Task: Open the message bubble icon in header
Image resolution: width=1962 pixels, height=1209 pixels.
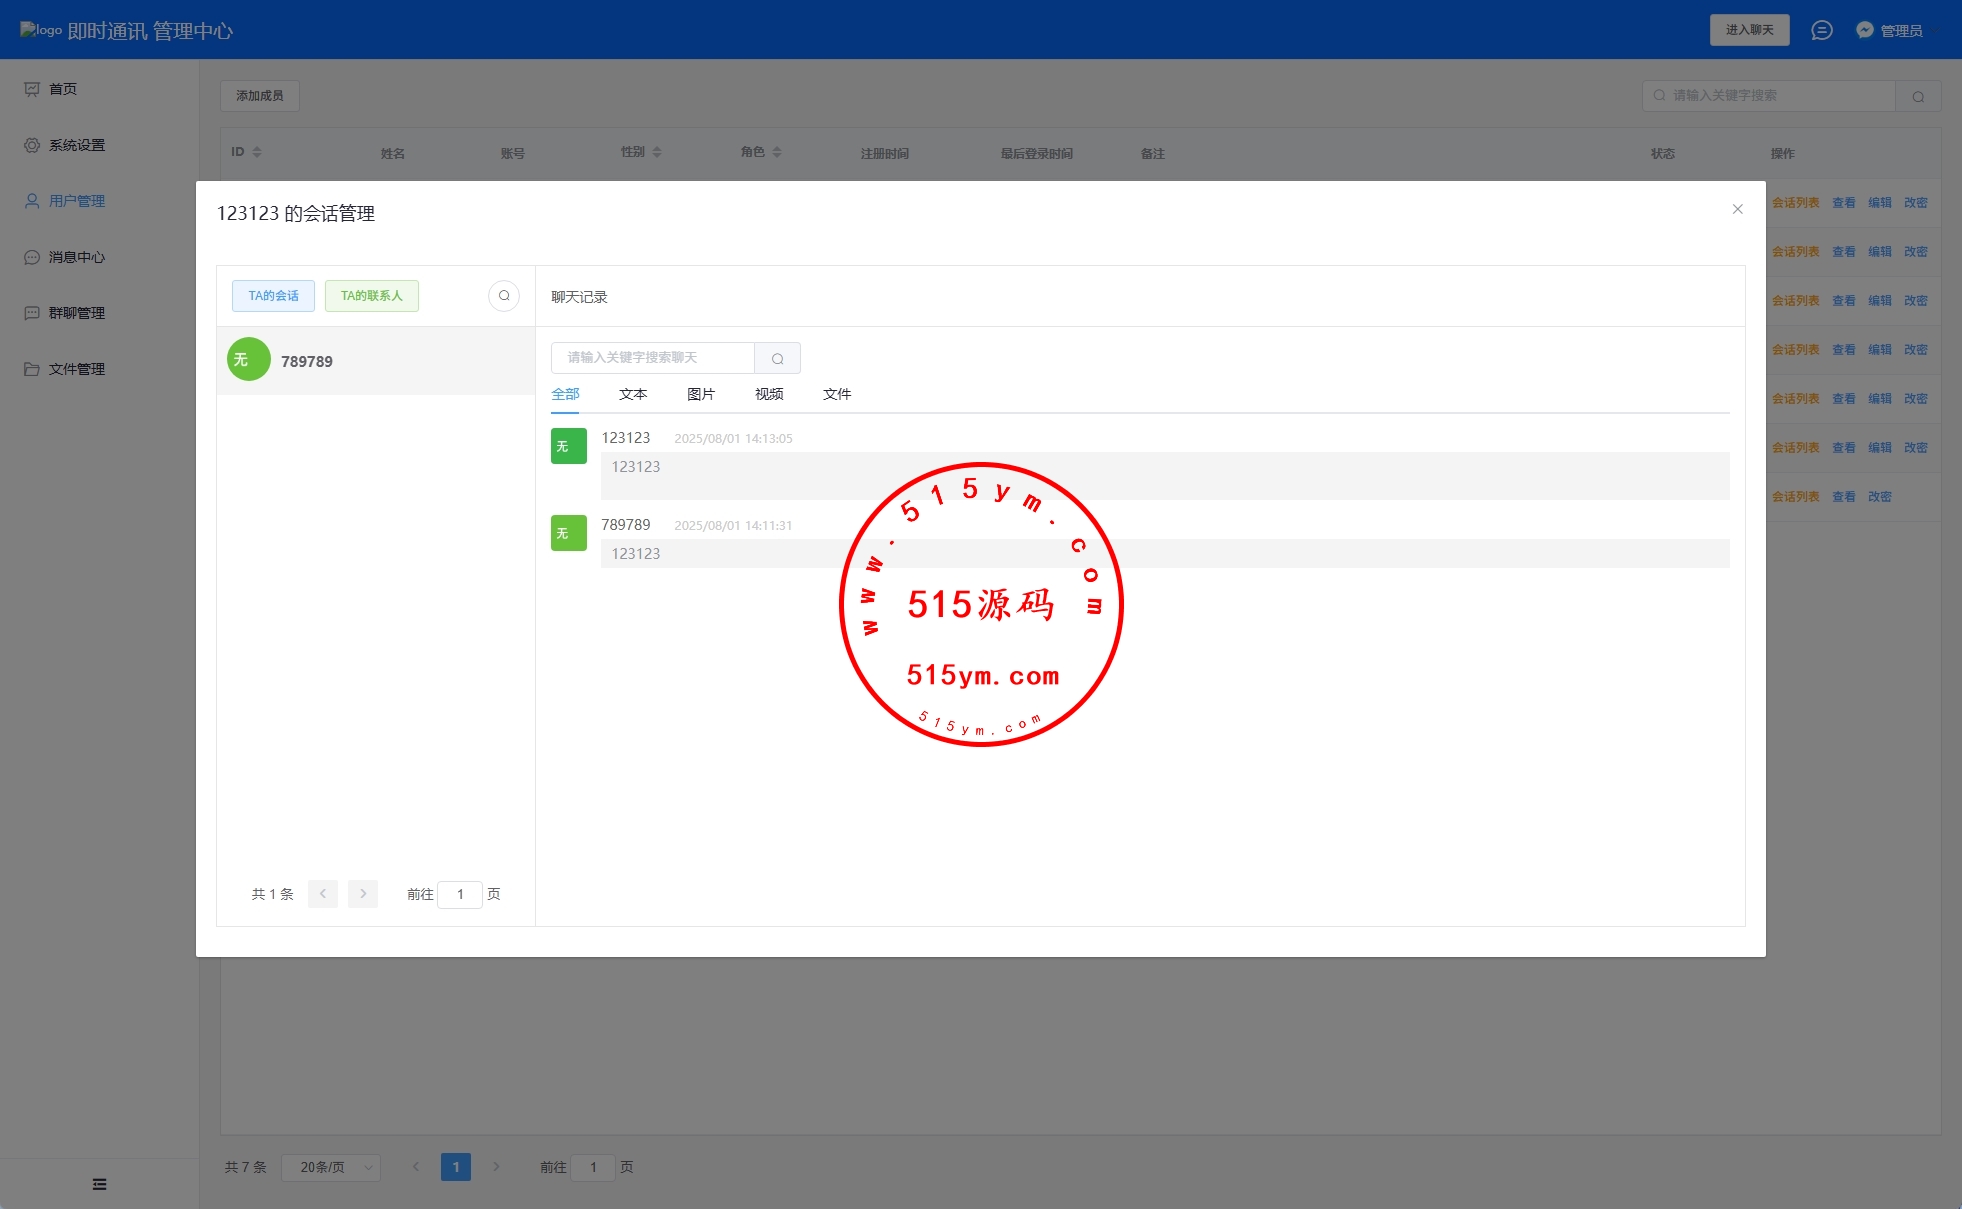Action: click(1821, 31)
